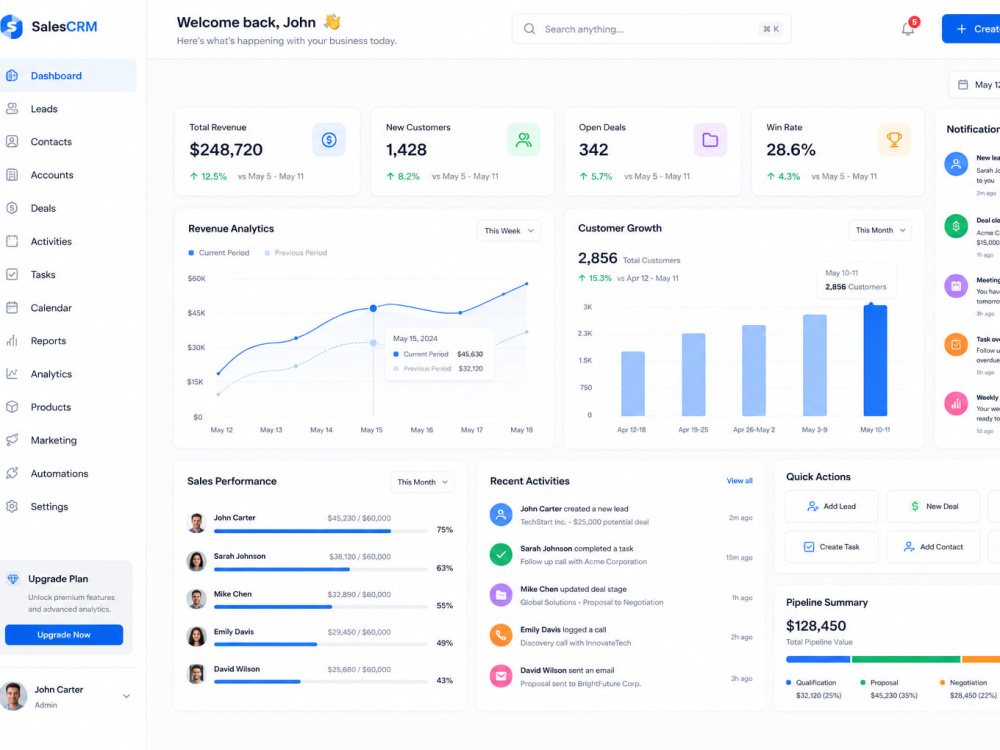Click the Tasks checkbox sidebar icon
Screen dimensions: 1000x750
[x=12, y=274]
